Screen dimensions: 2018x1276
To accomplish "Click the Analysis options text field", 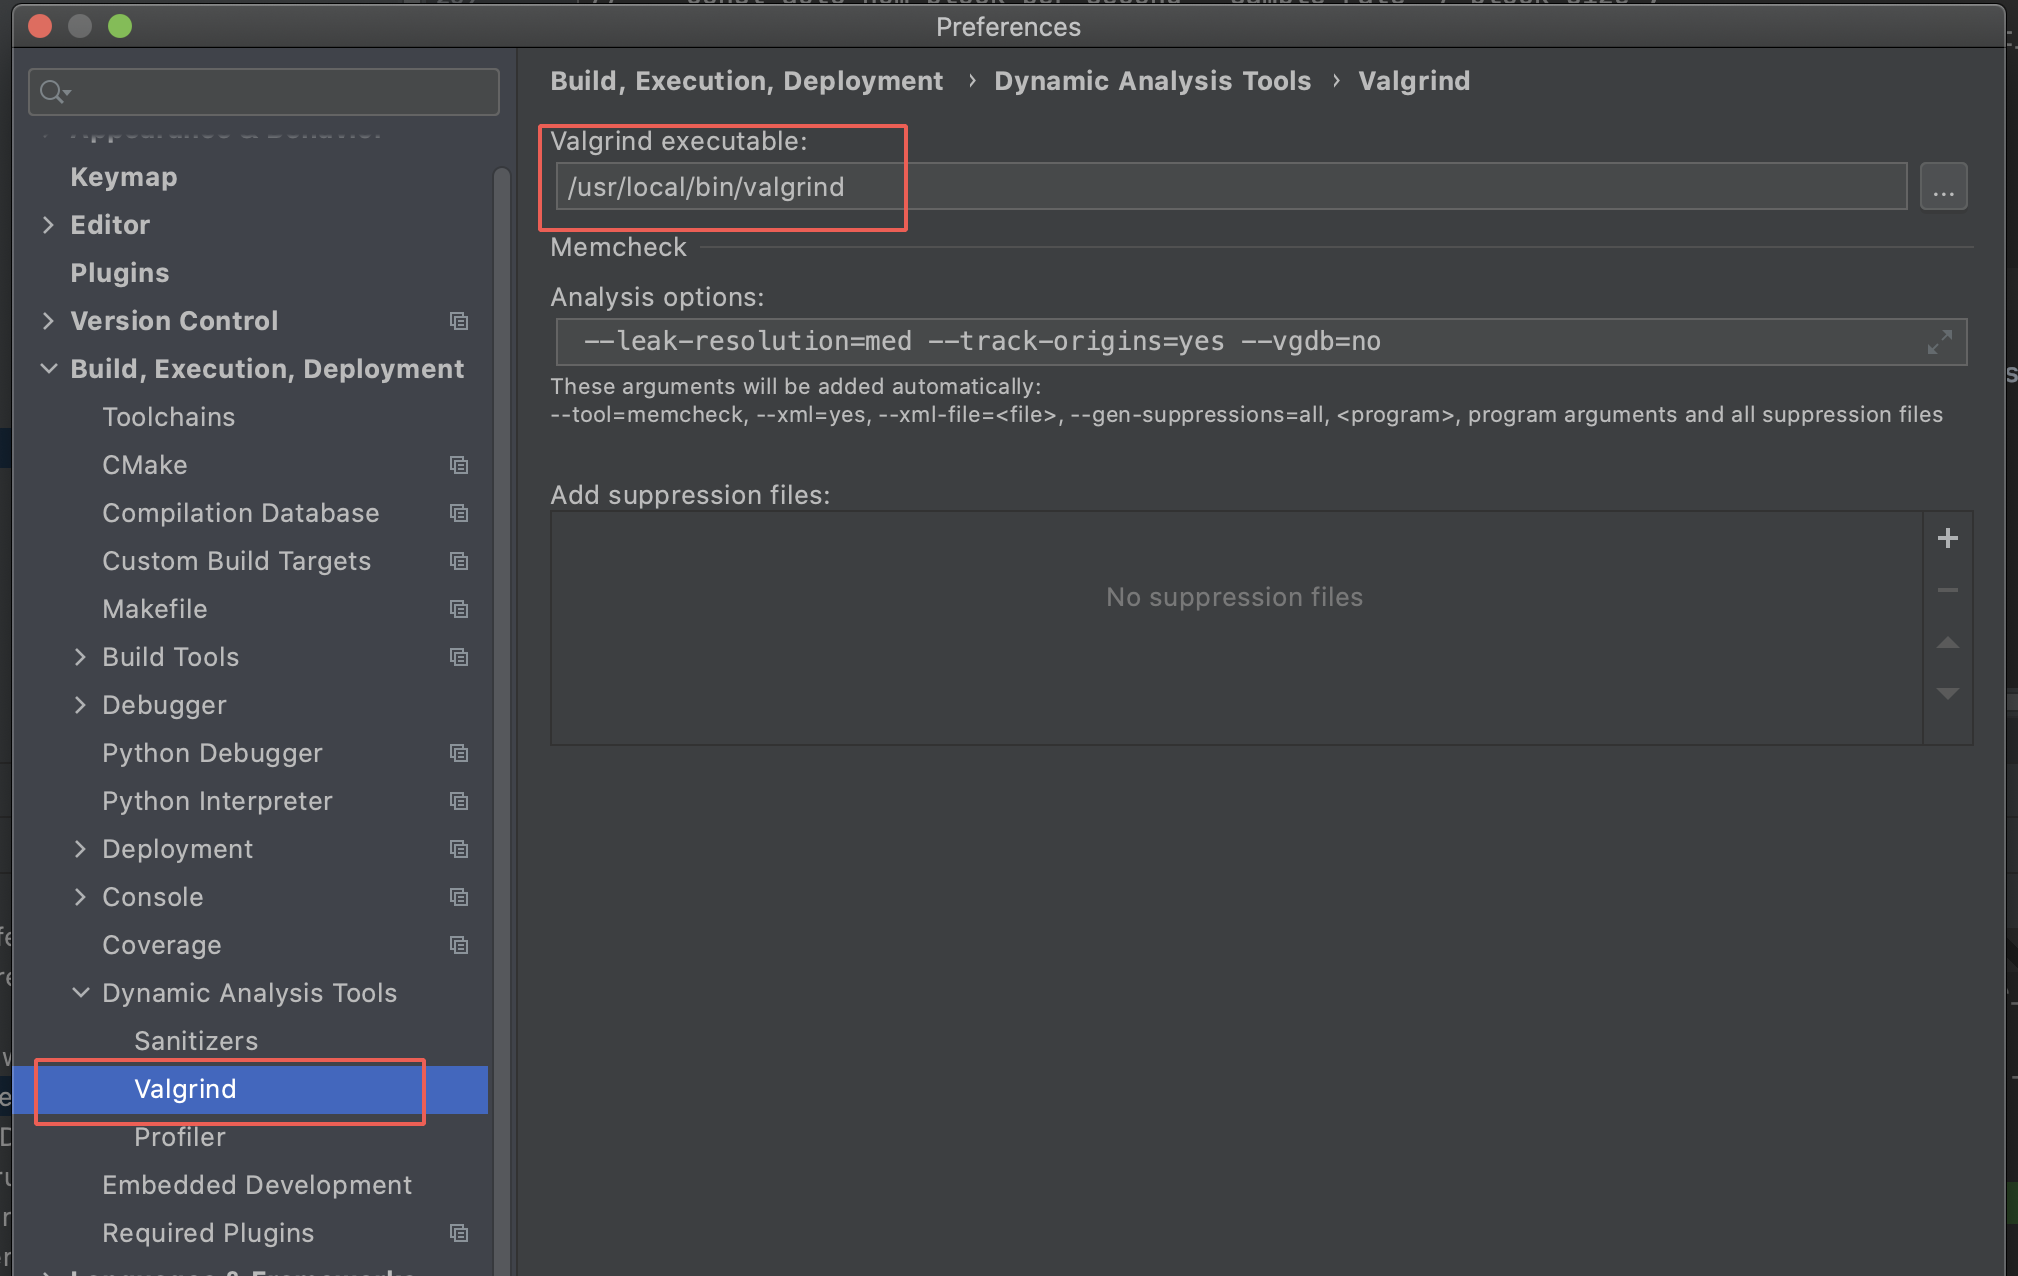I will click(1261, 342).
